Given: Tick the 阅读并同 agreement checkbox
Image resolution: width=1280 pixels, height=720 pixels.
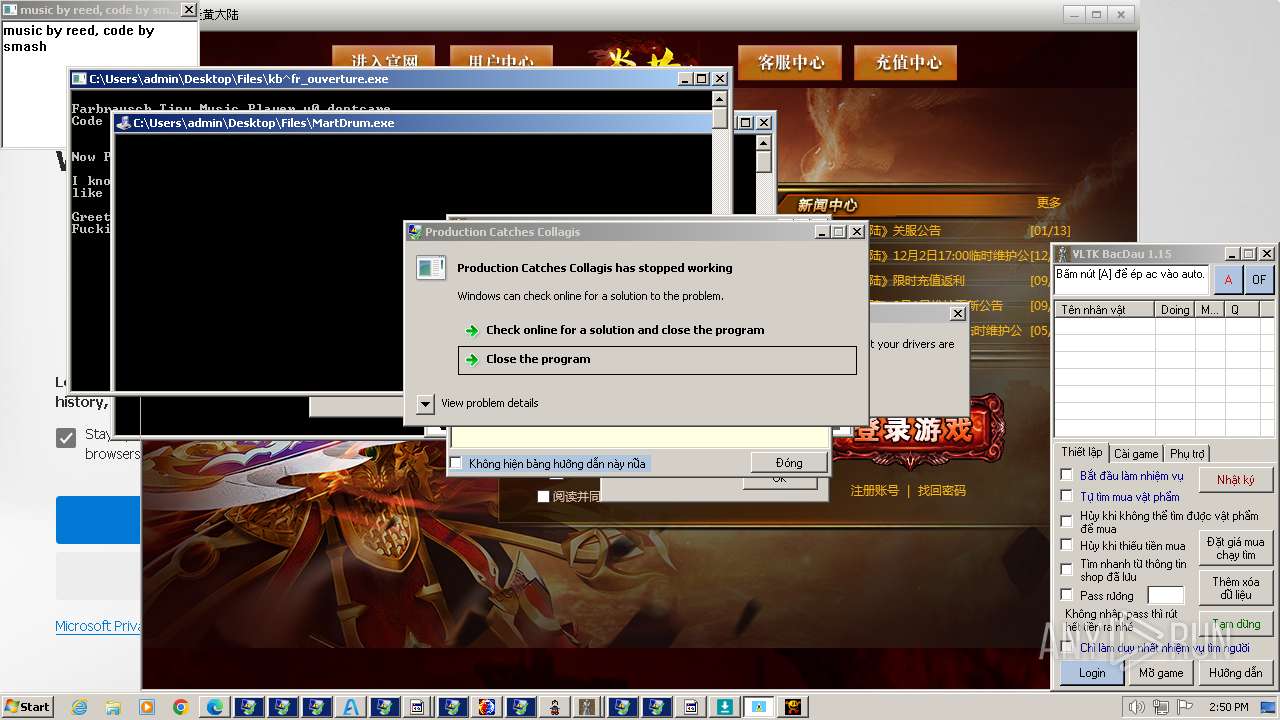Looking at the screenshot, I should (x=543, y=496).
